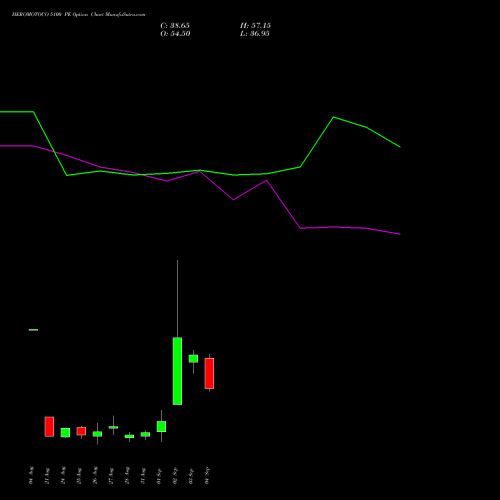Select the close value C: 38.65
500x500 pixels.
(175, 26)
